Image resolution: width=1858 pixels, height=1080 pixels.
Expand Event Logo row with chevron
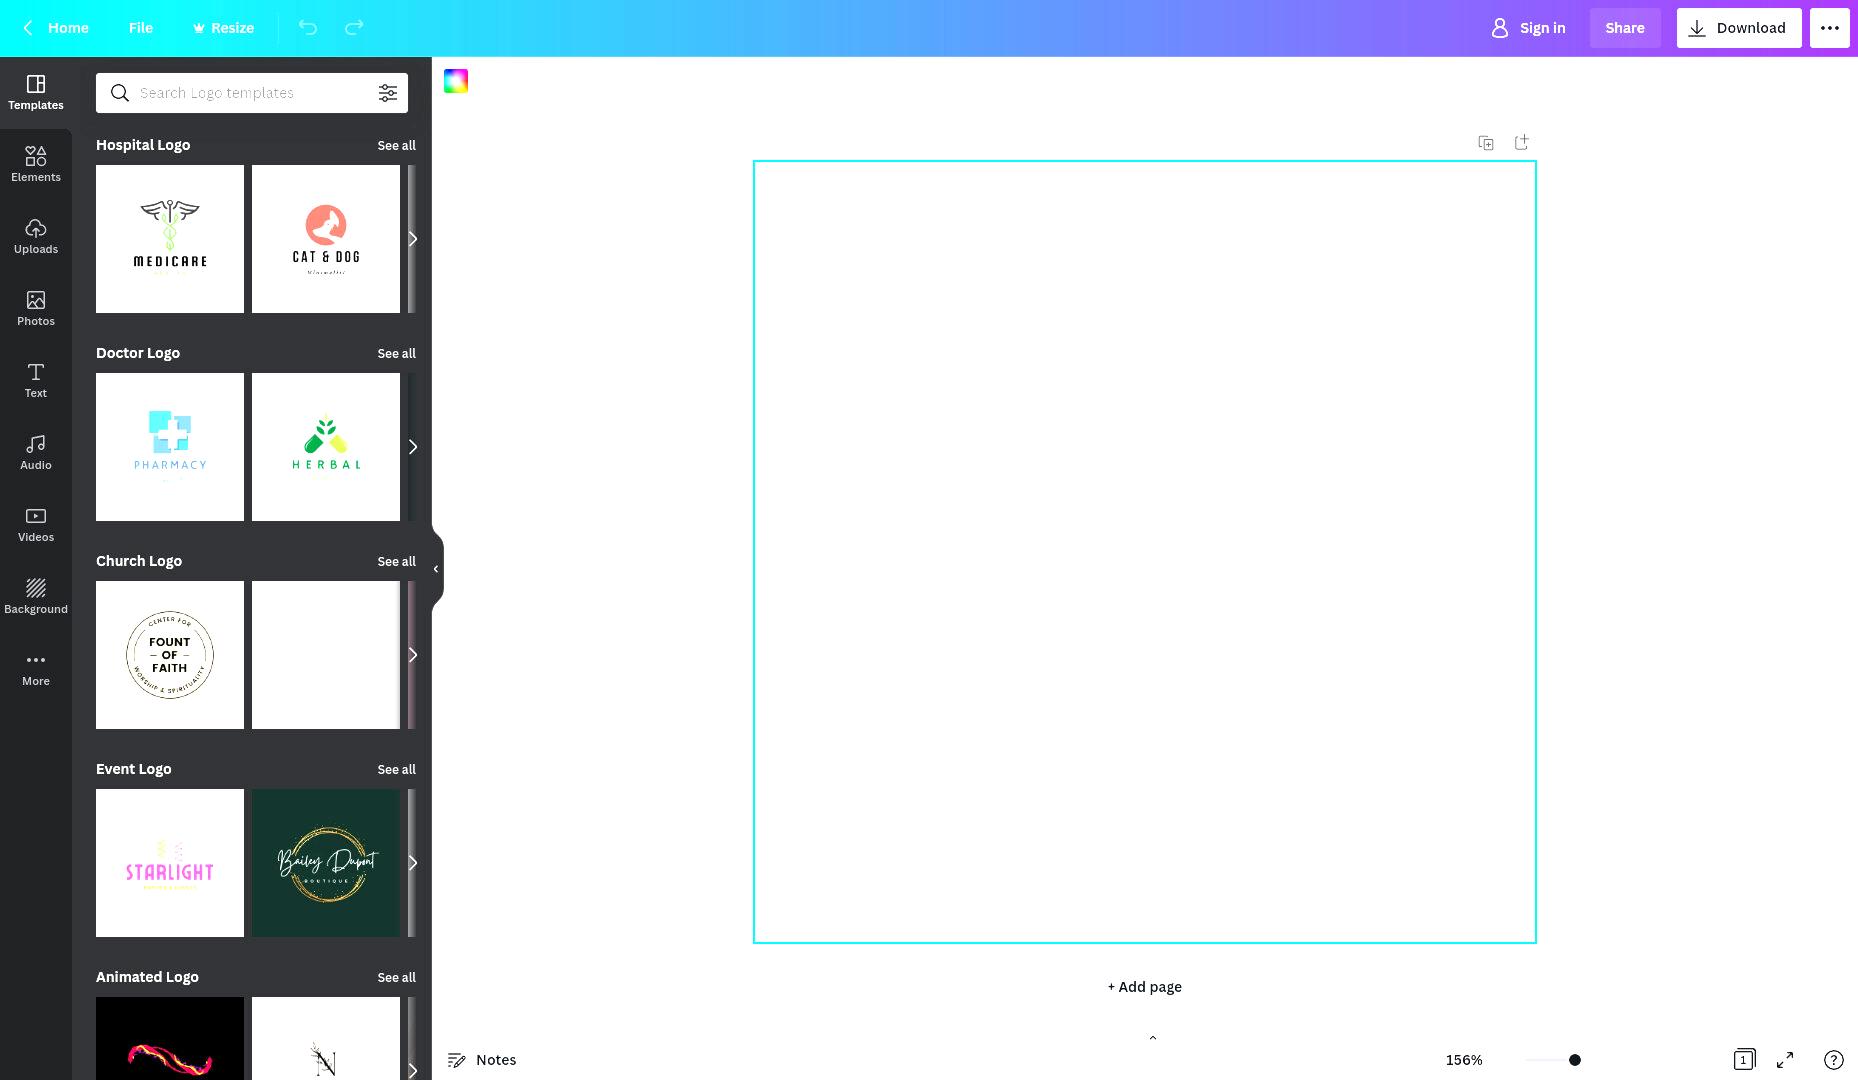pos(412,863)
